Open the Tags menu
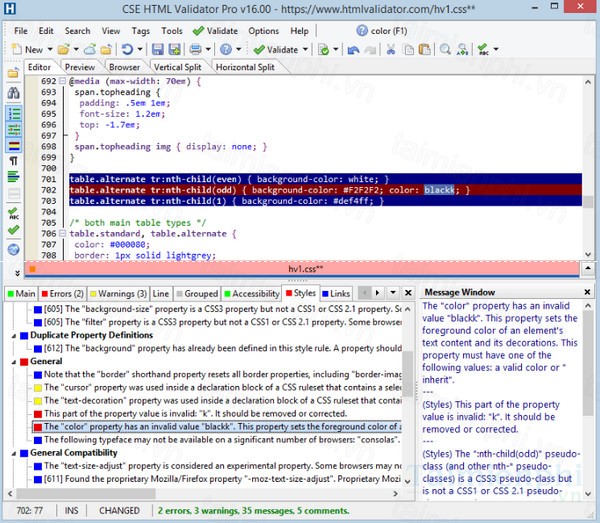The width and height of the screenshot is (600, 523). [x=140, y=31]
